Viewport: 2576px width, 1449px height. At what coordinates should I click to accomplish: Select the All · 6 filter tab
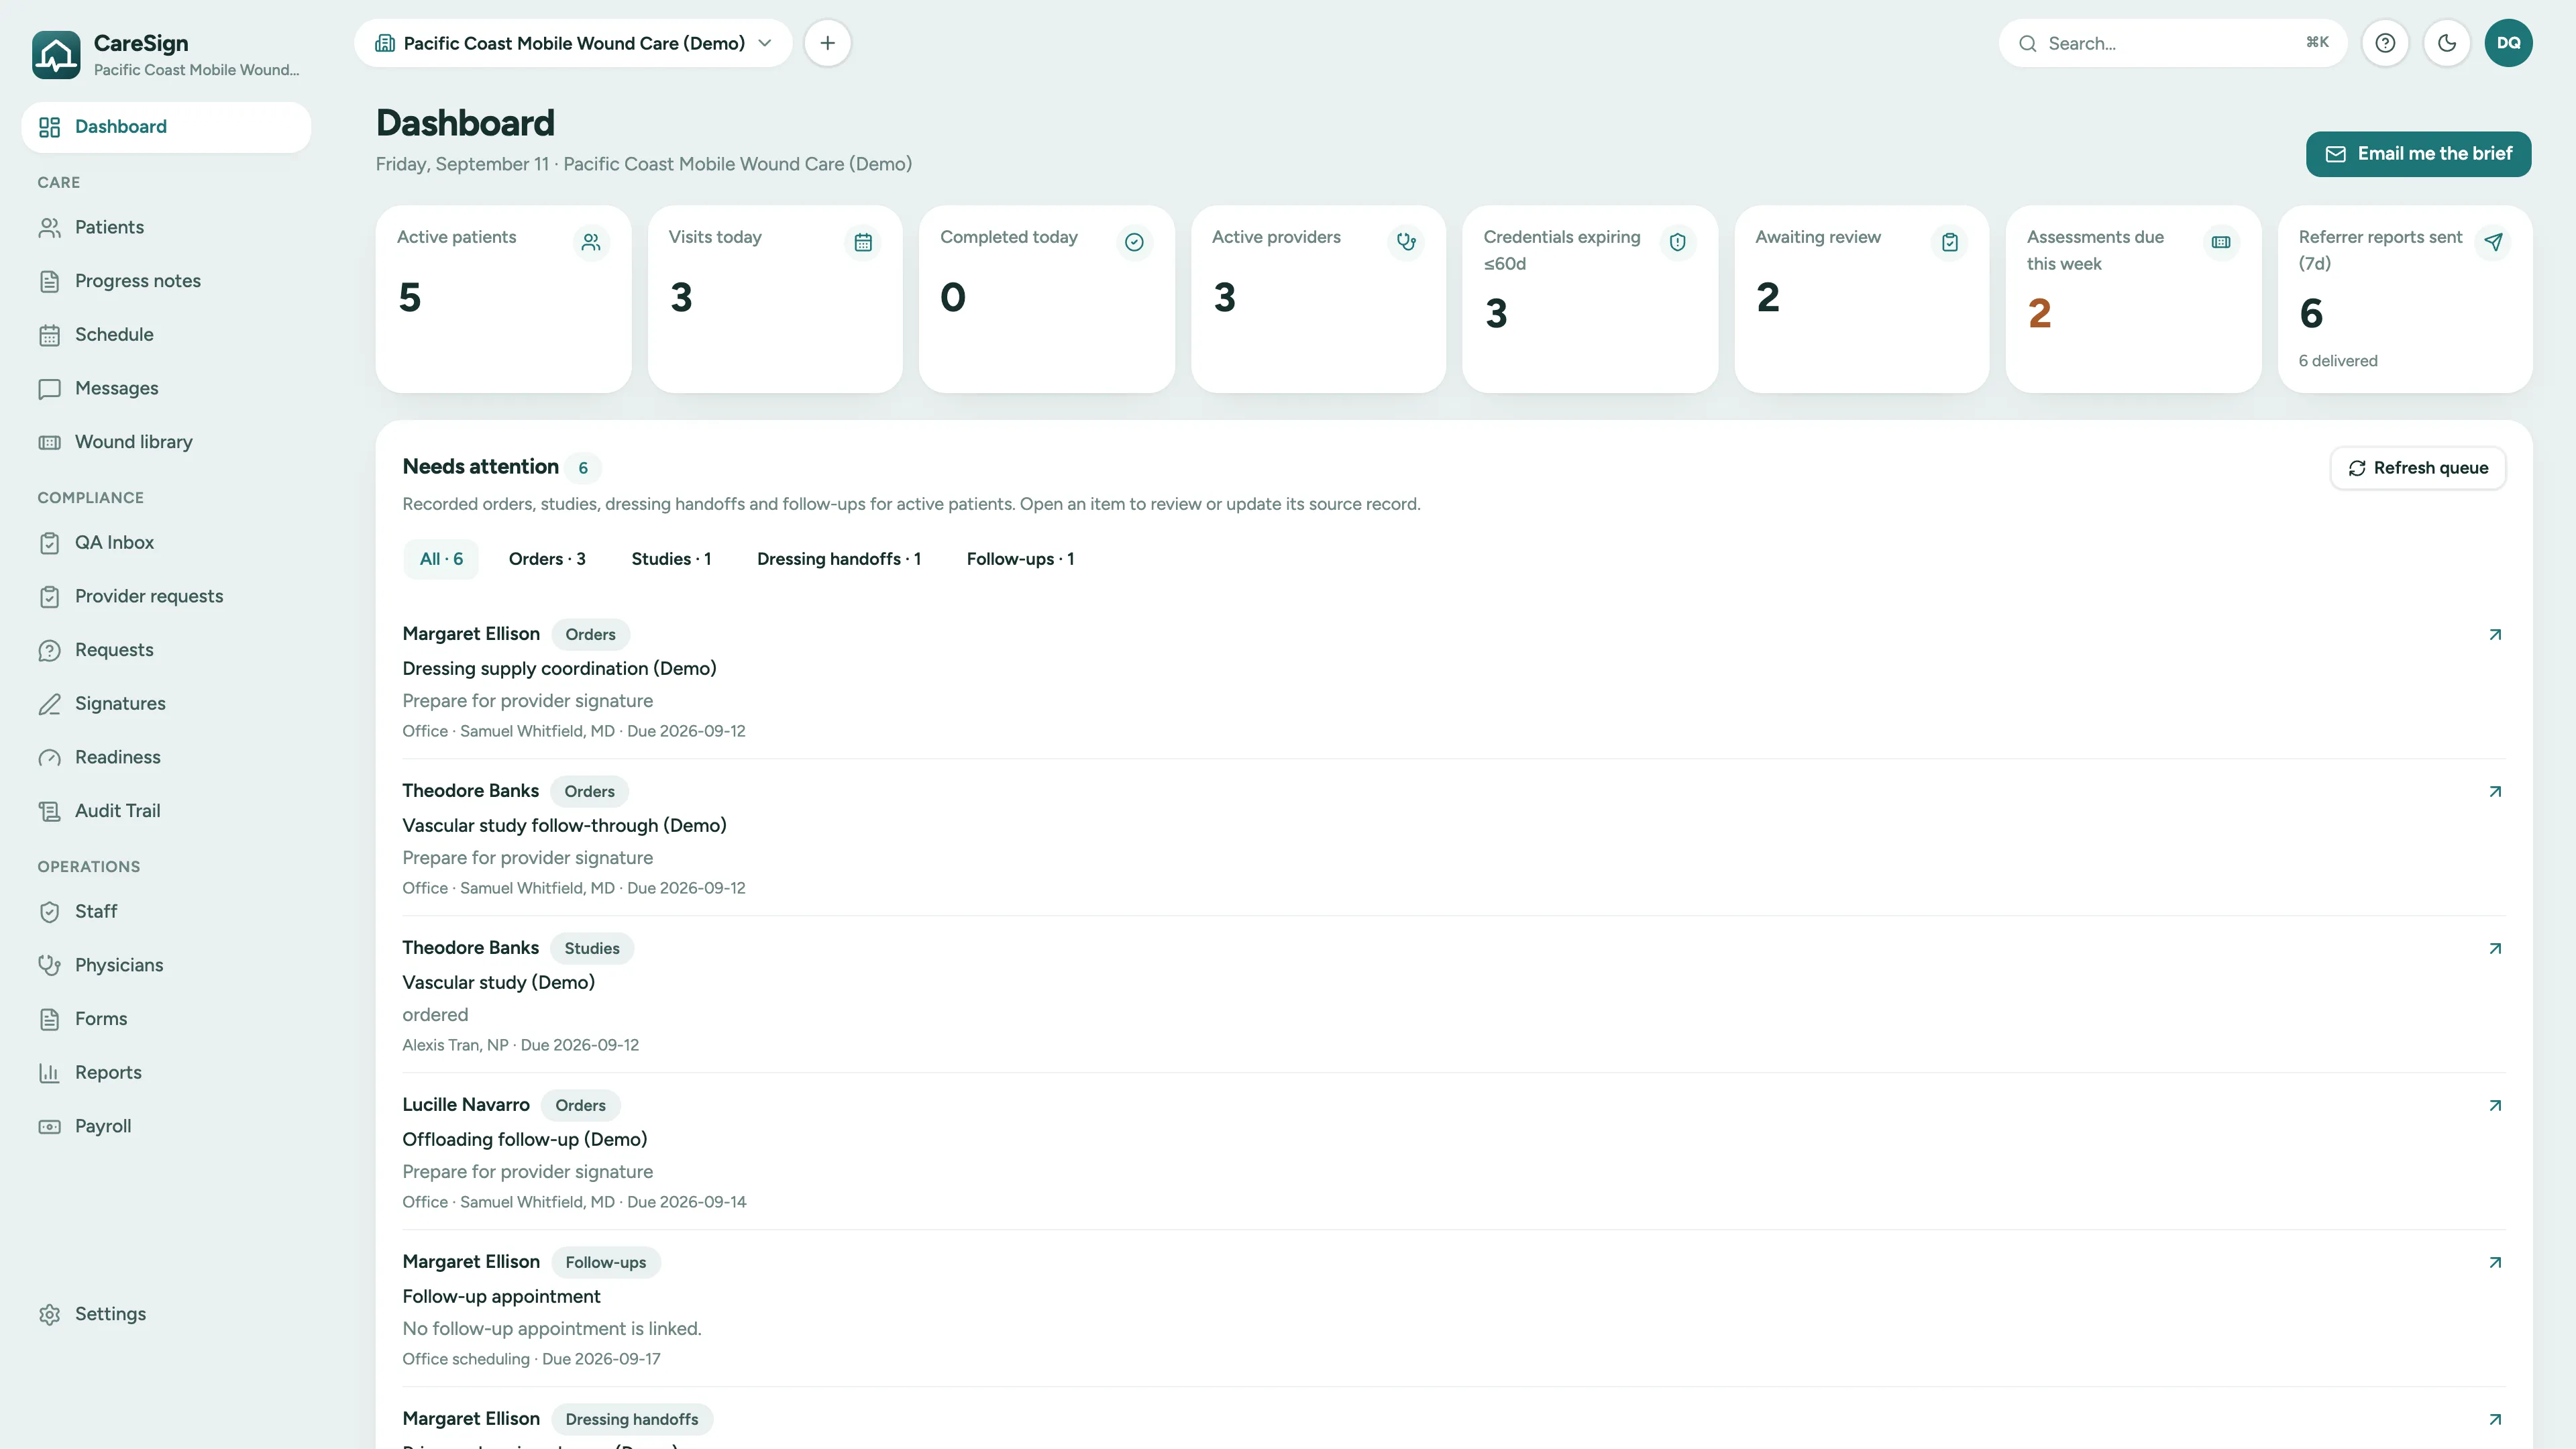pyautogui.click(x=441, y=559)
